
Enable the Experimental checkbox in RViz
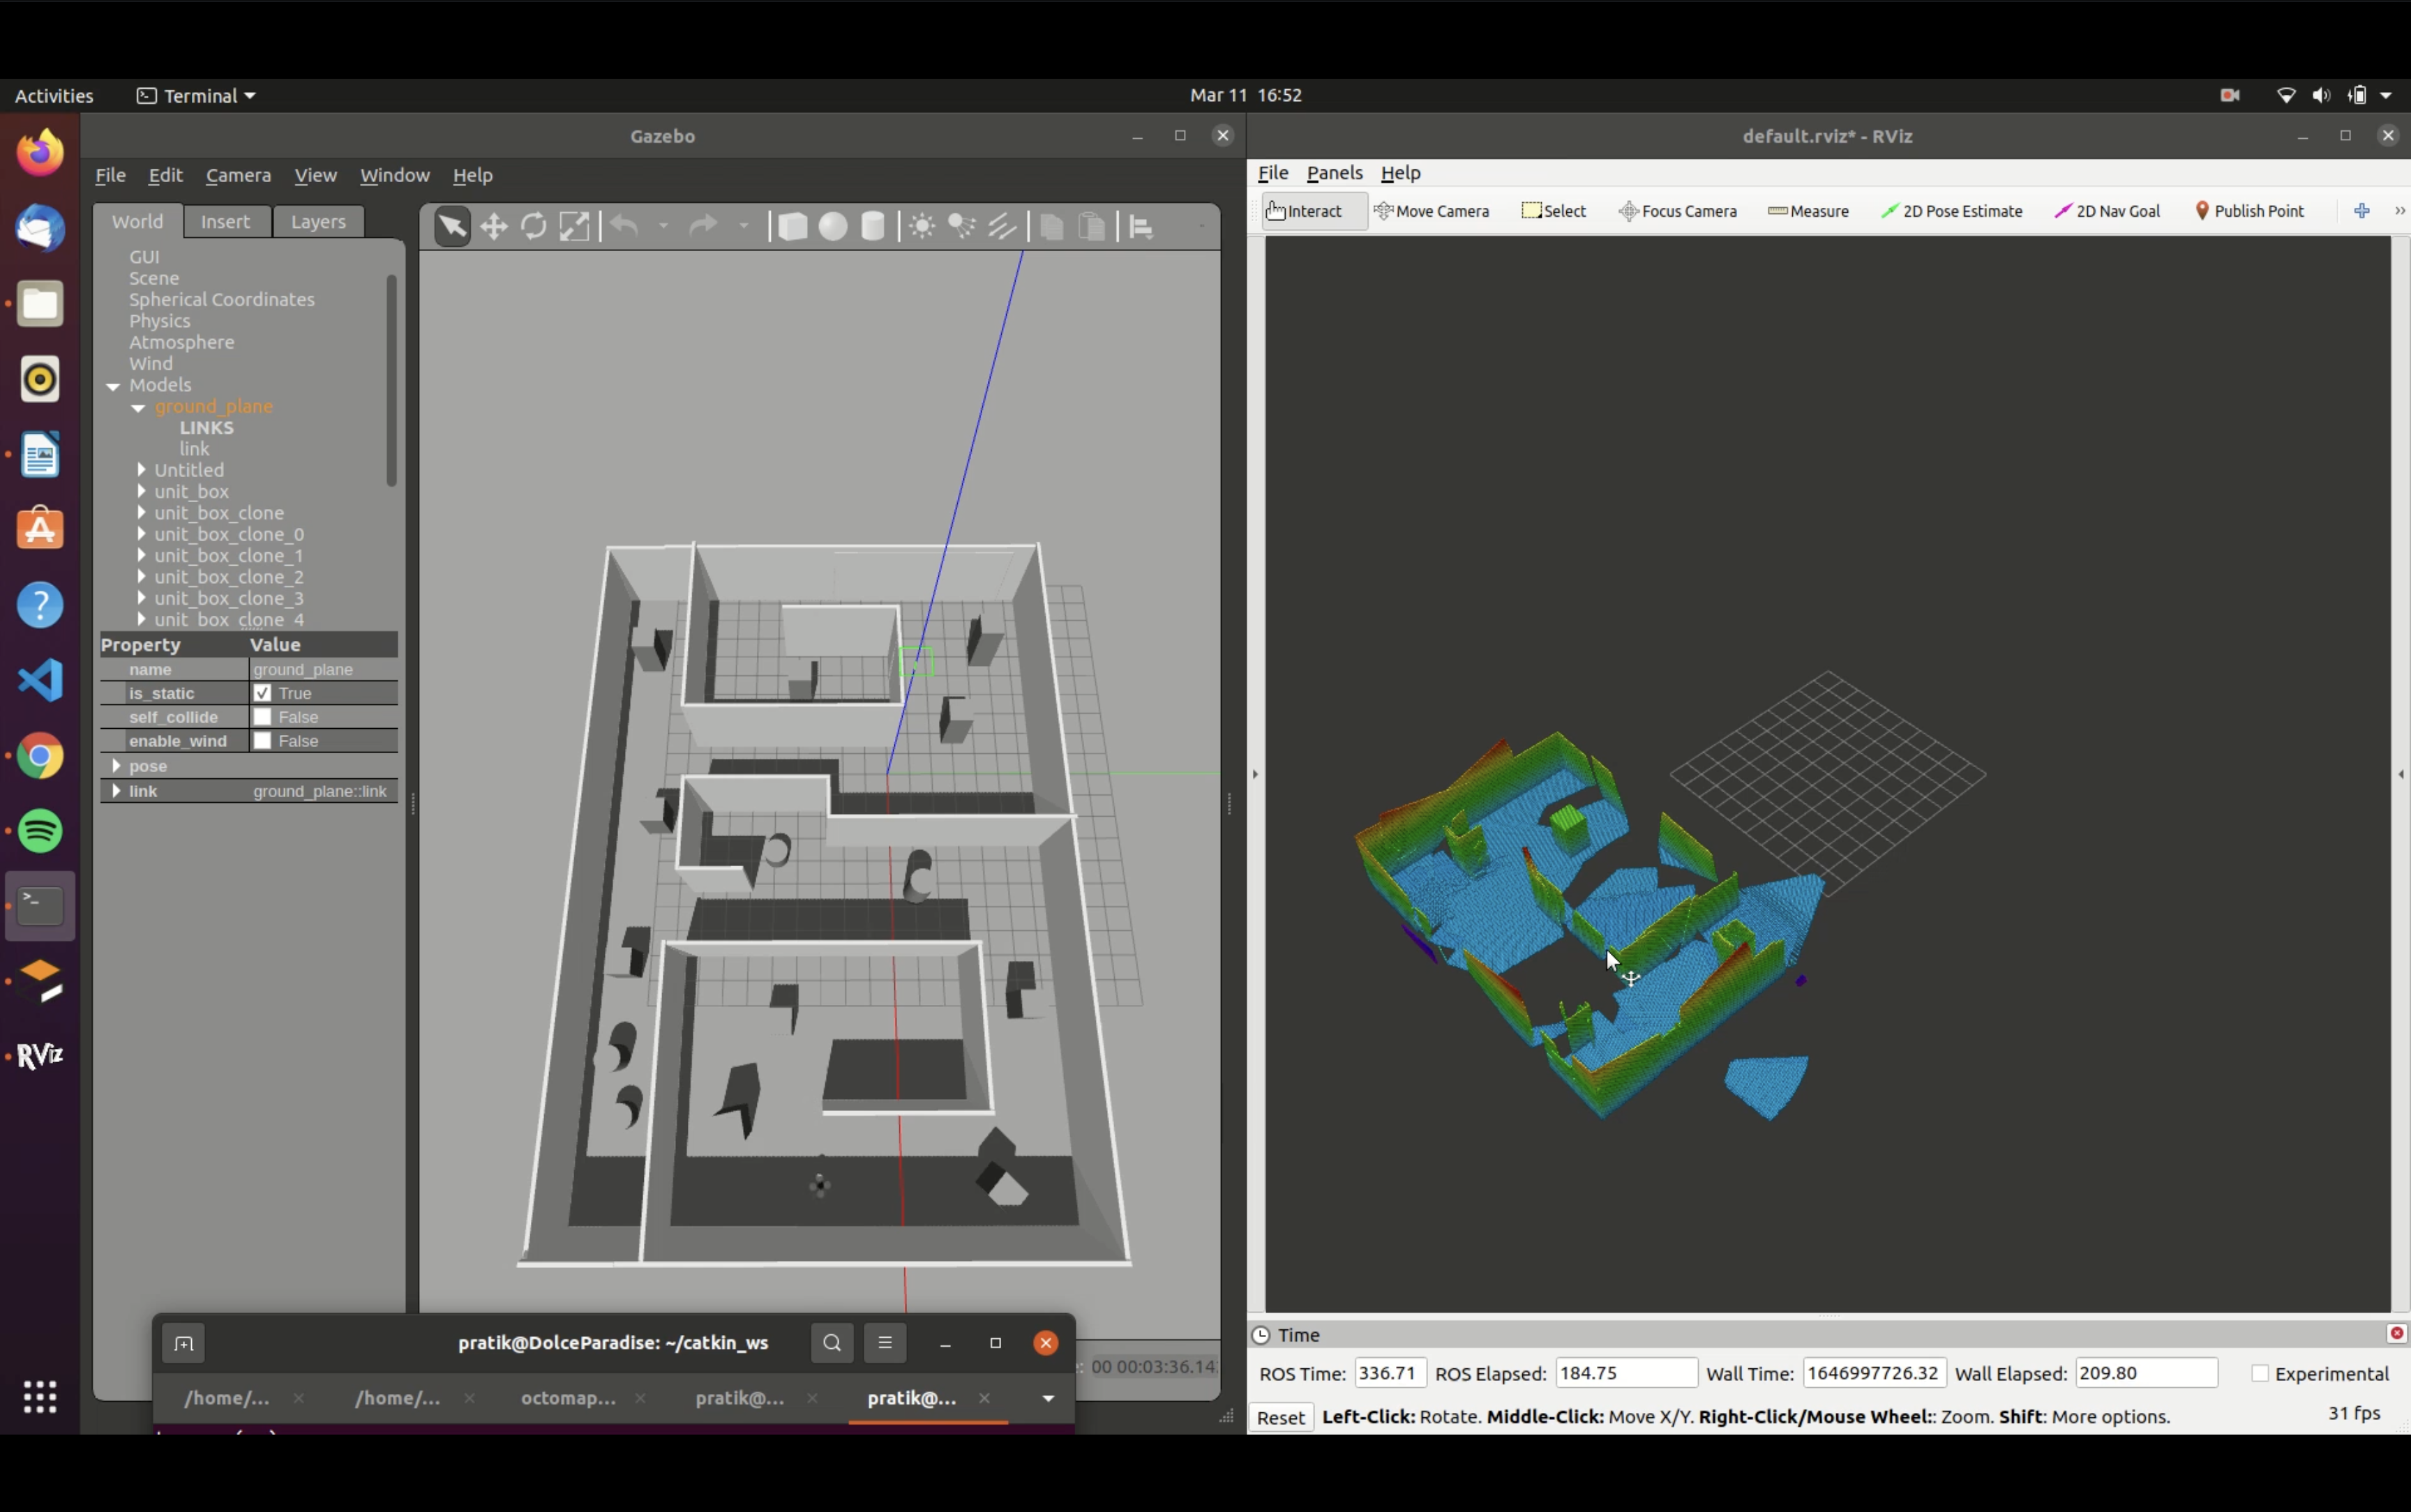click(x=2260, y=1374)
